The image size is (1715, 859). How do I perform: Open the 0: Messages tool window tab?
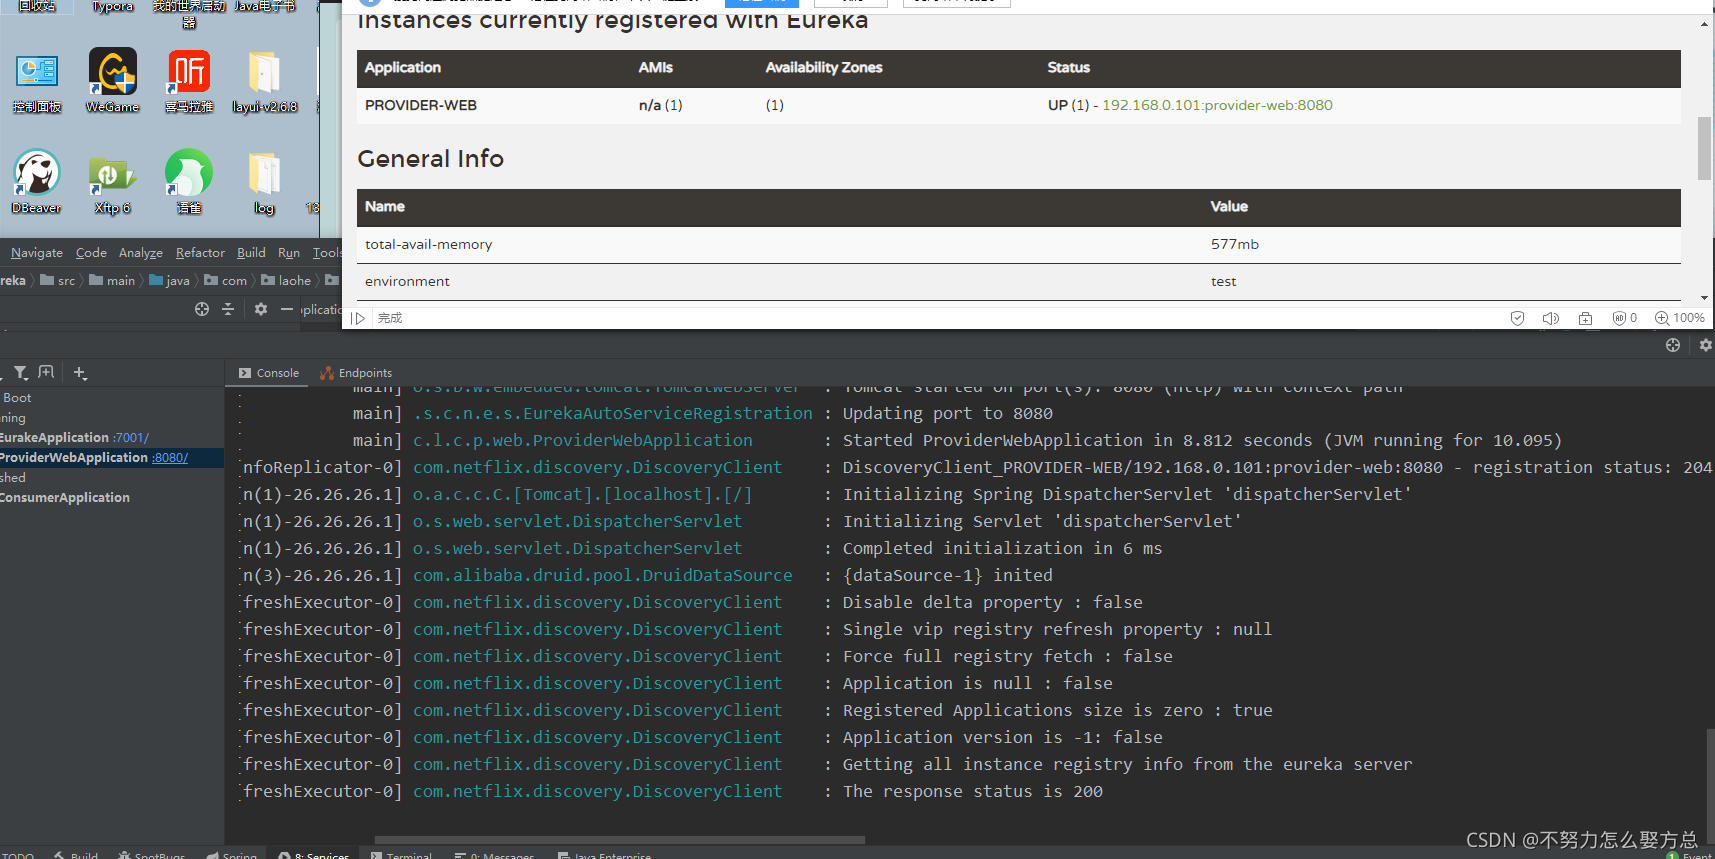coord(494,855)
